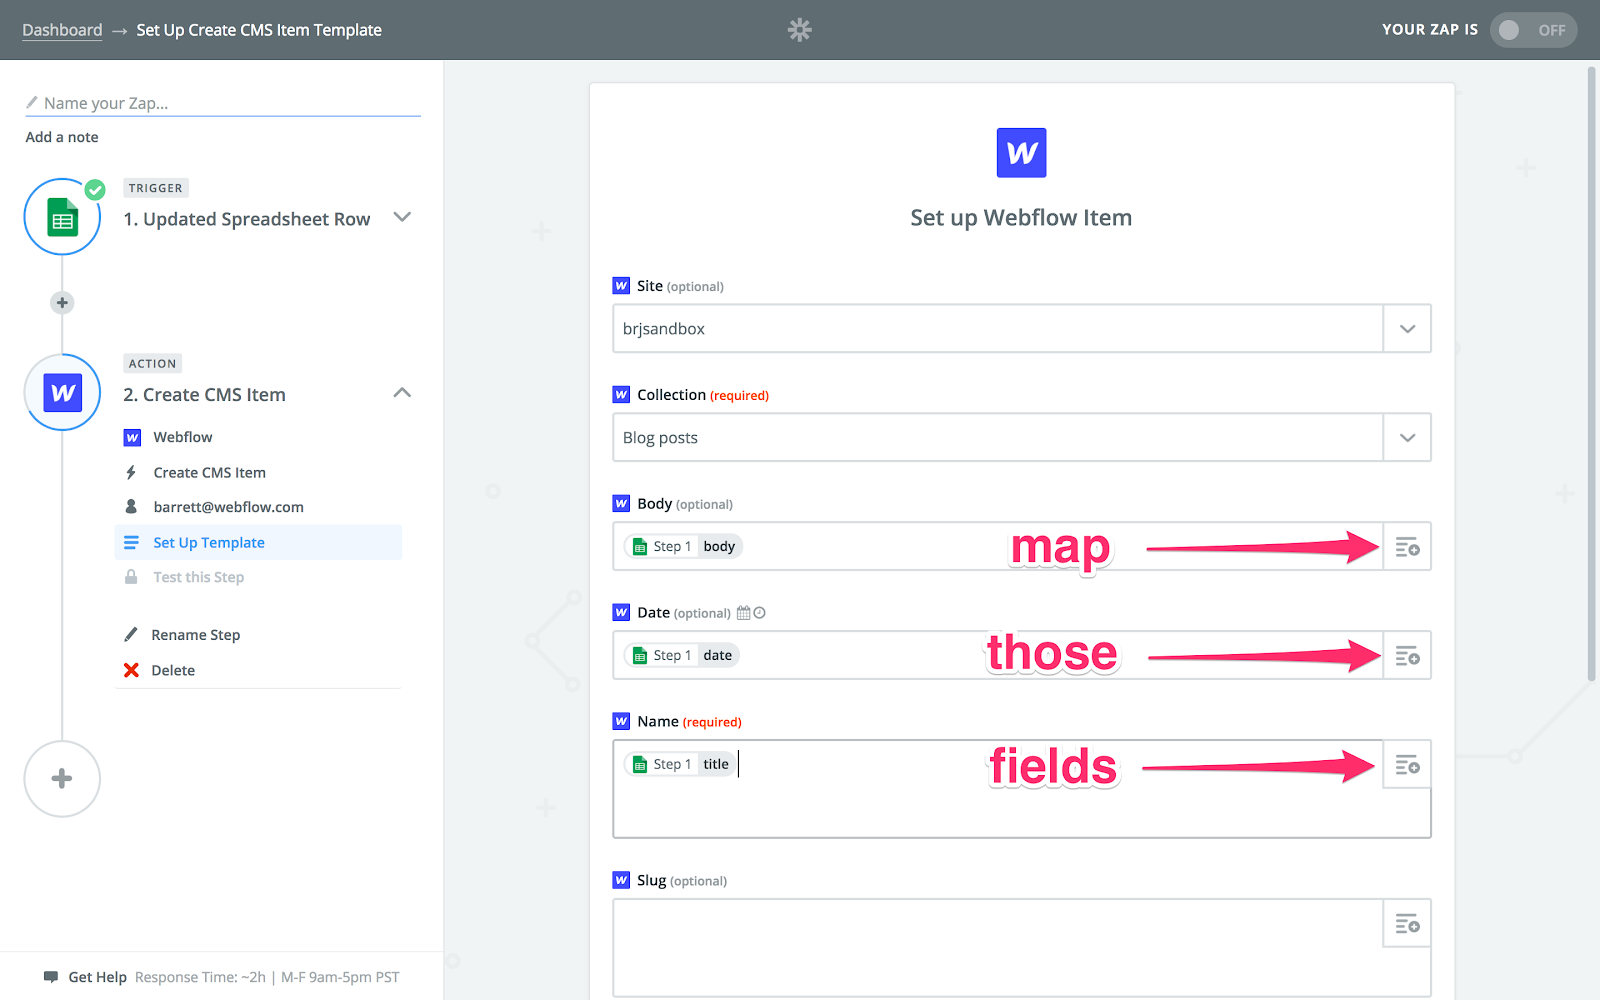
Task: Click the person icon by barrett@webflow.com
Action: 131,507
